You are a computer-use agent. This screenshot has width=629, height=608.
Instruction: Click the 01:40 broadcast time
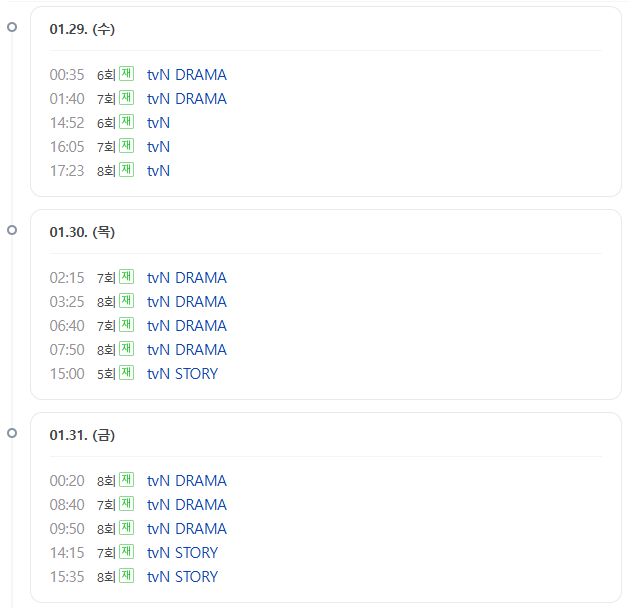click(x=67, y=99)
